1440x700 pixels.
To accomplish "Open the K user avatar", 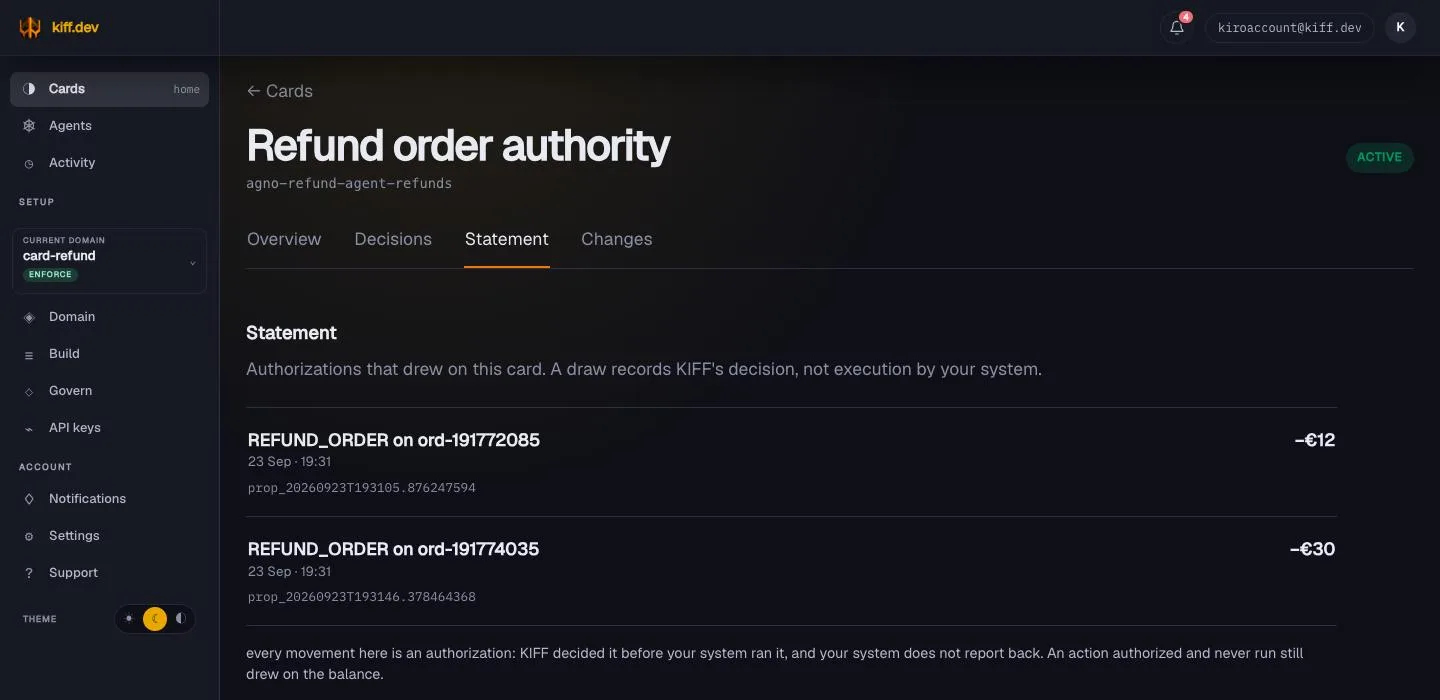I will 1400,28.
